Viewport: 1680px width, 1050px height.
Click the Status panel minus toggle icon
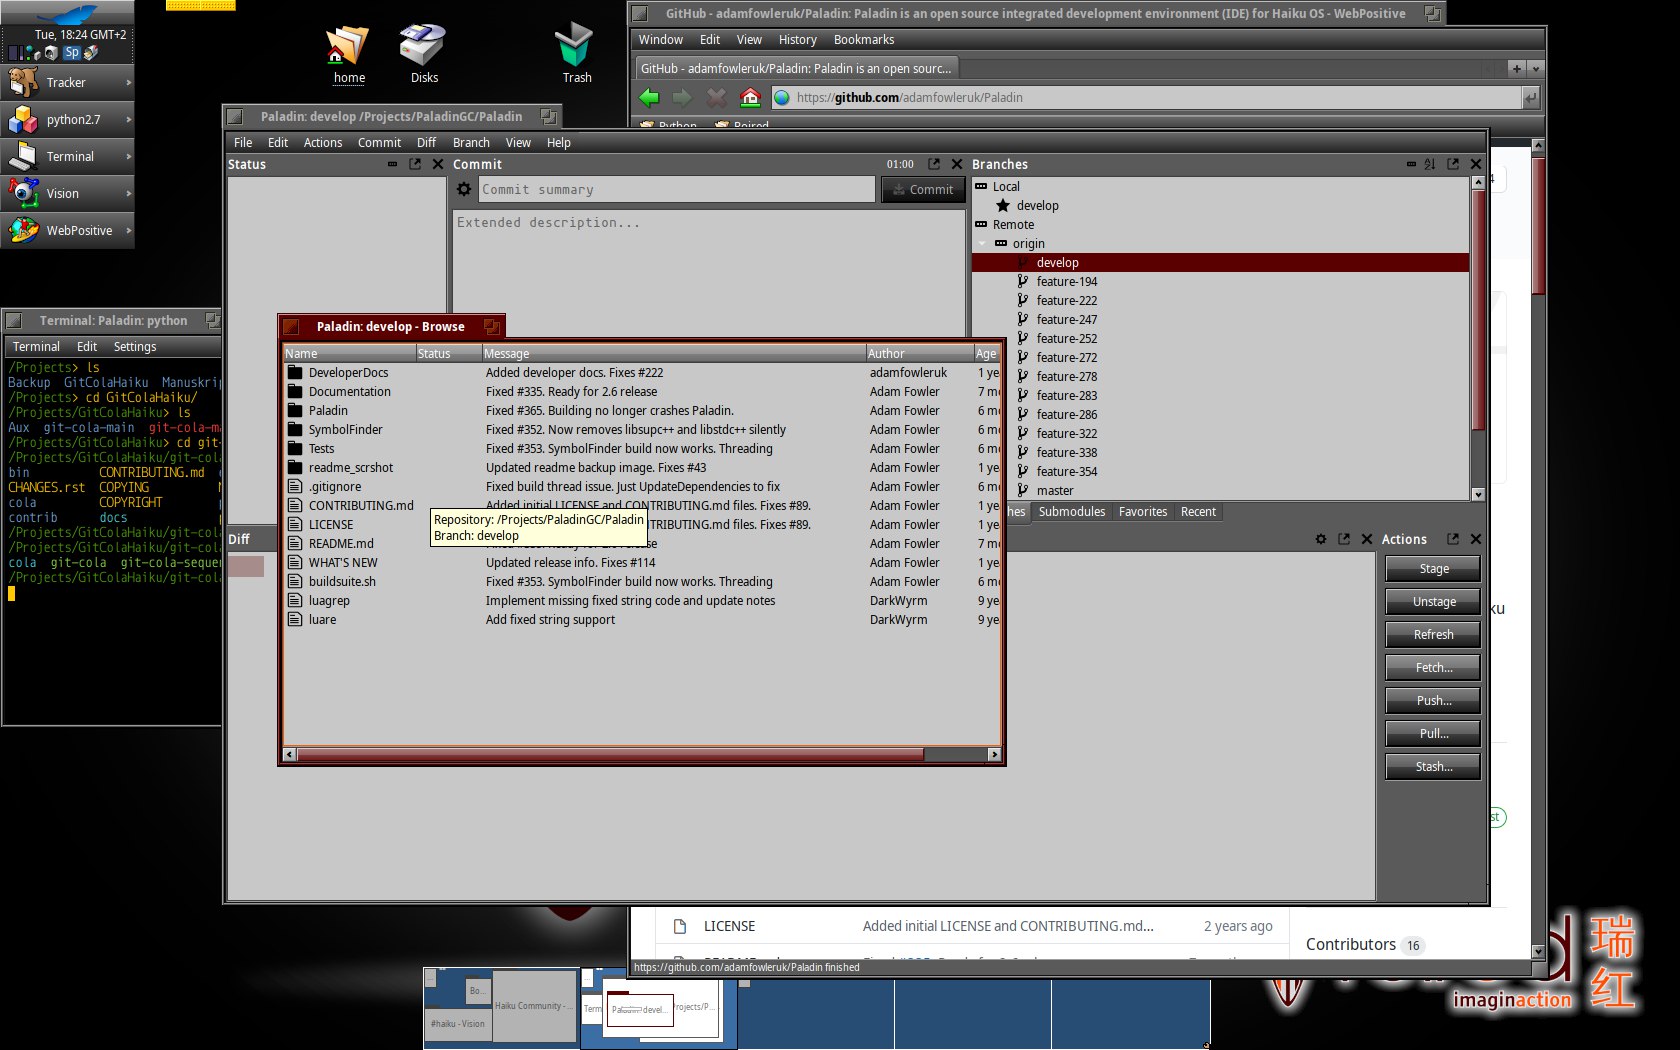tap(392, 164)
